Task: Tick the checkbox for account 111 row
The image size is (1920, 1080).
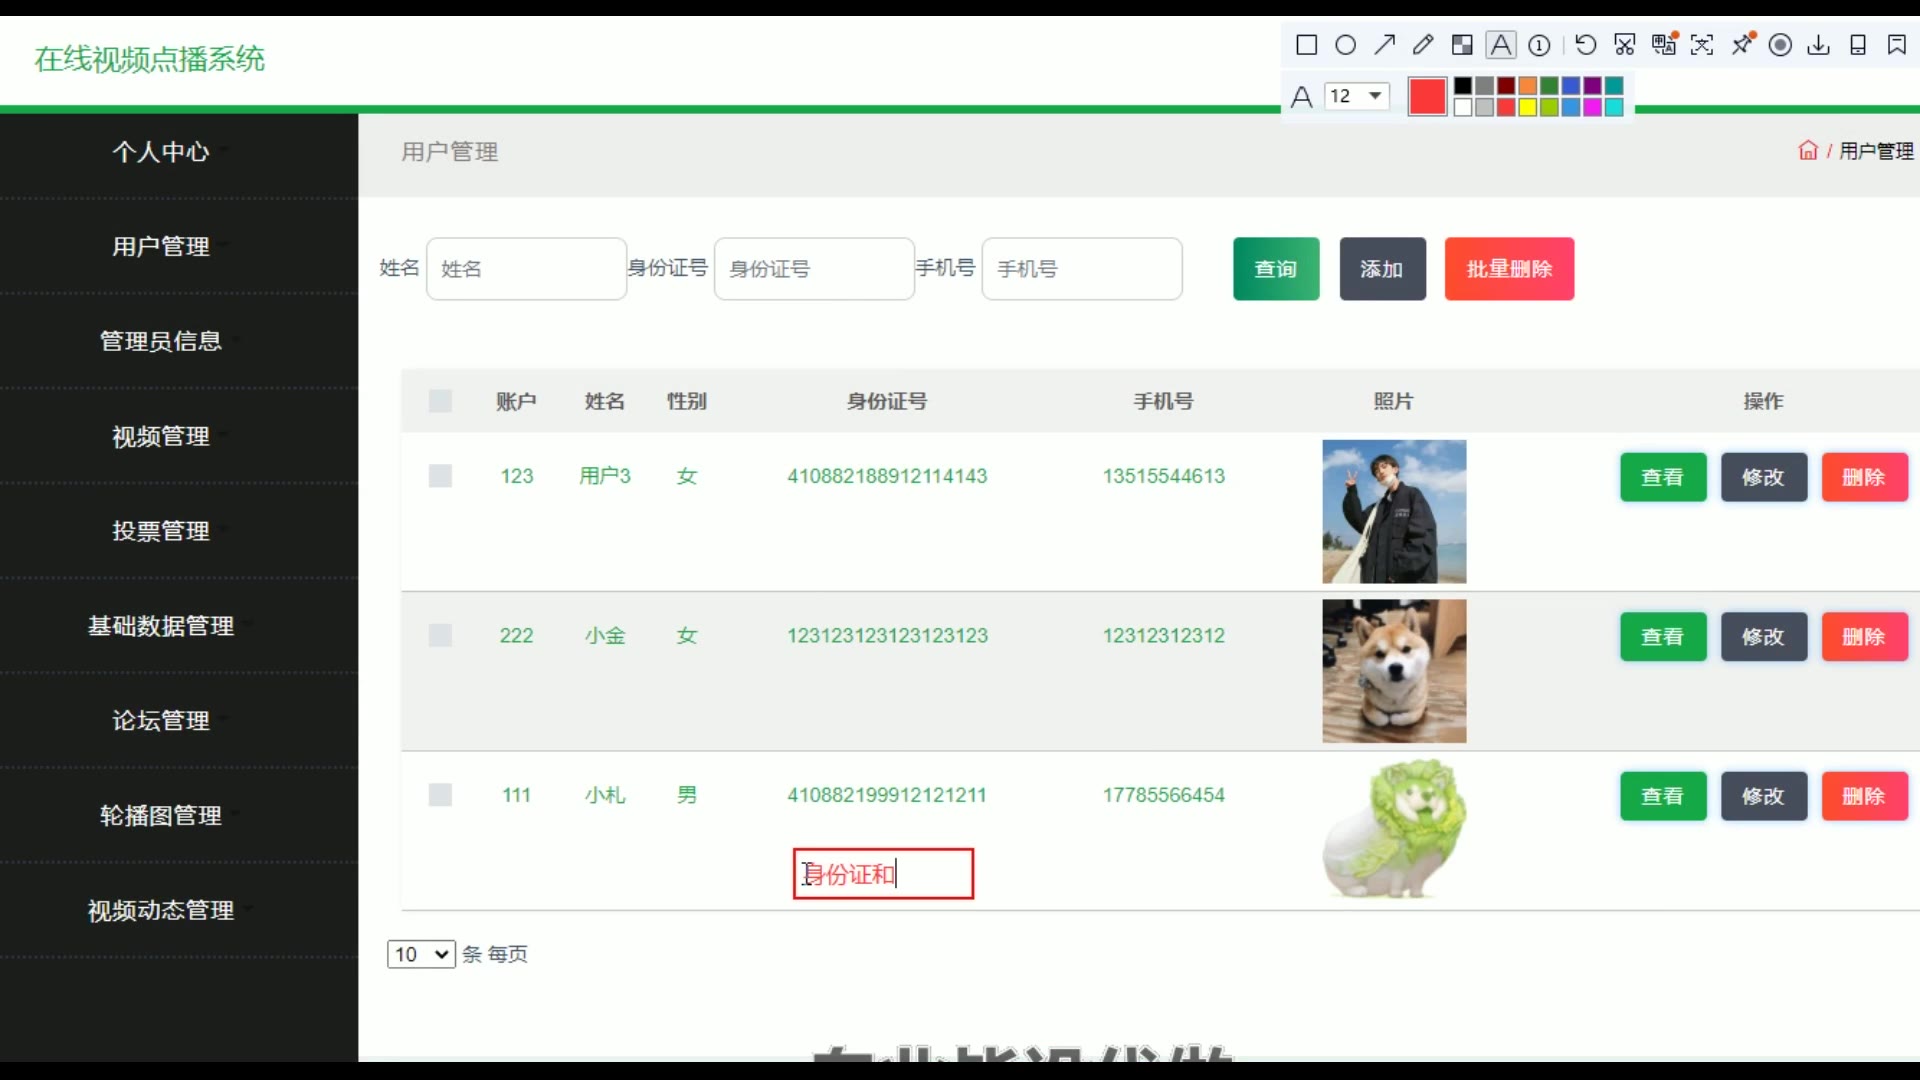Action: [440, 795]
